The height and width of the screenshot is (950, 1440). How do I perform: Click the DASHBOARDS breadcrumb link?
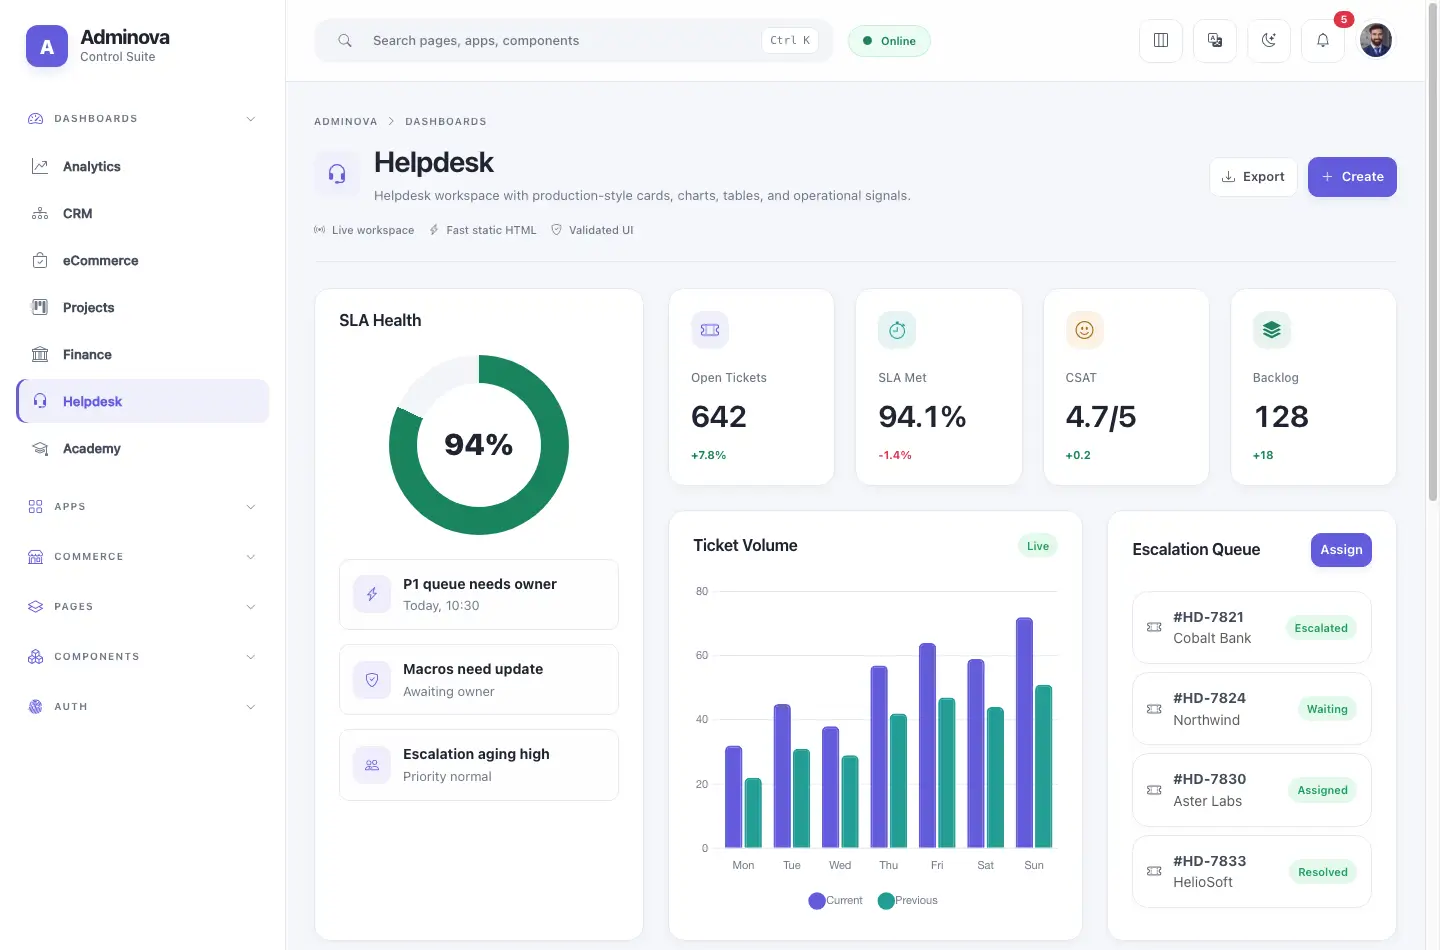click(446, 122)
